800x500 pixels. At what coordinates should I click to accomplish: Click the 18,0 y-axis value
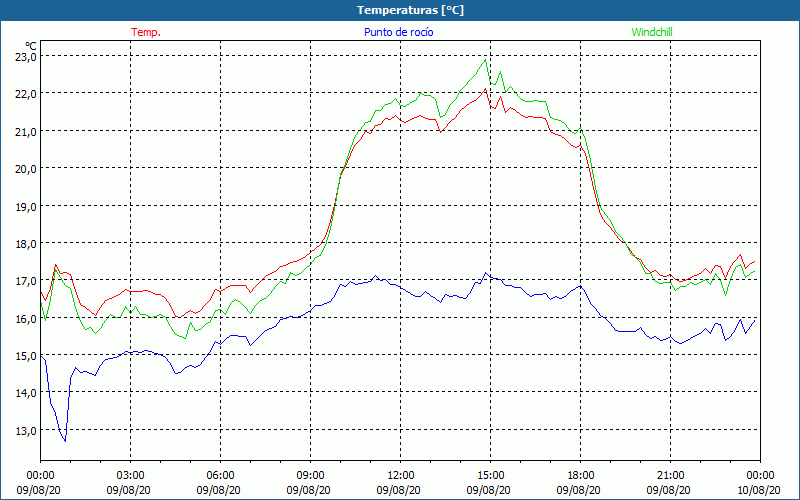coord(26,243)
